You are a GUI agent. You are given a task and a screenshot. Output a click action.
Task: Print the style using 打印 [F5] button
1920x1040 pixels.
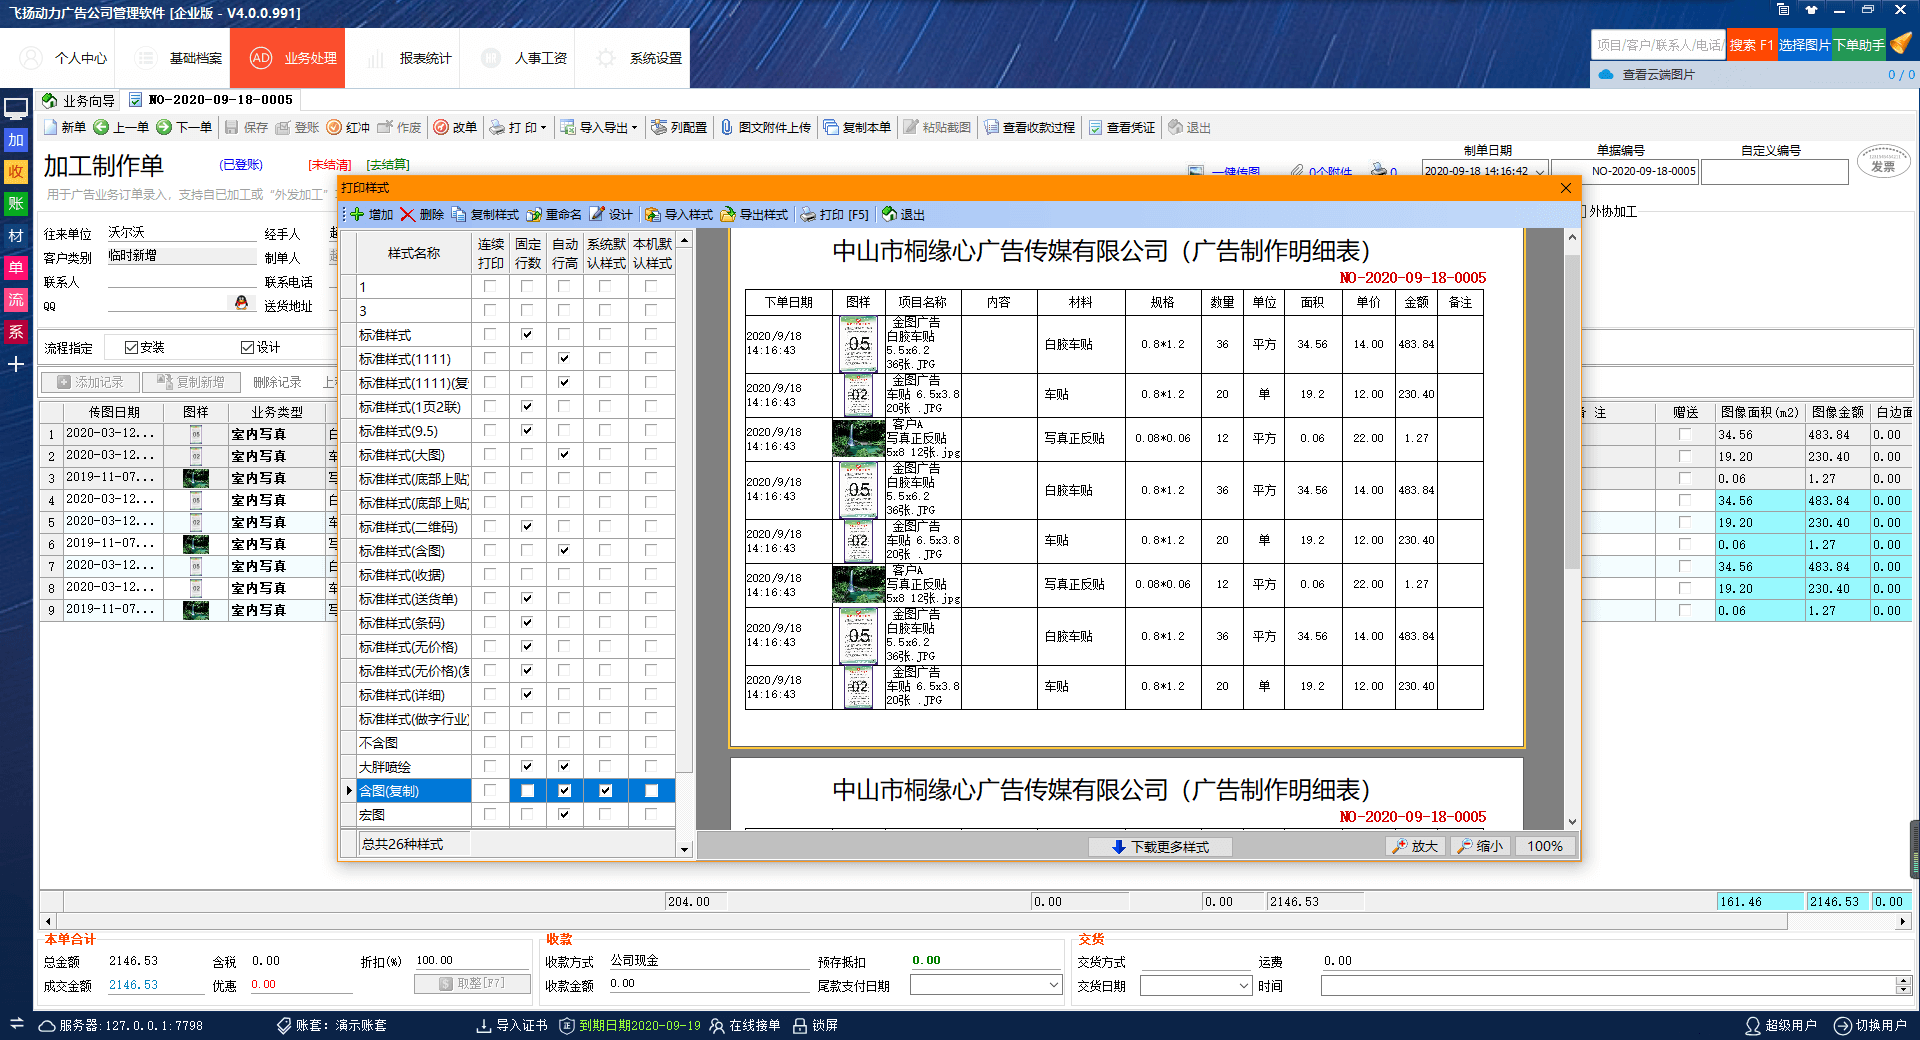pyautogui.click(x=835, y=214)
